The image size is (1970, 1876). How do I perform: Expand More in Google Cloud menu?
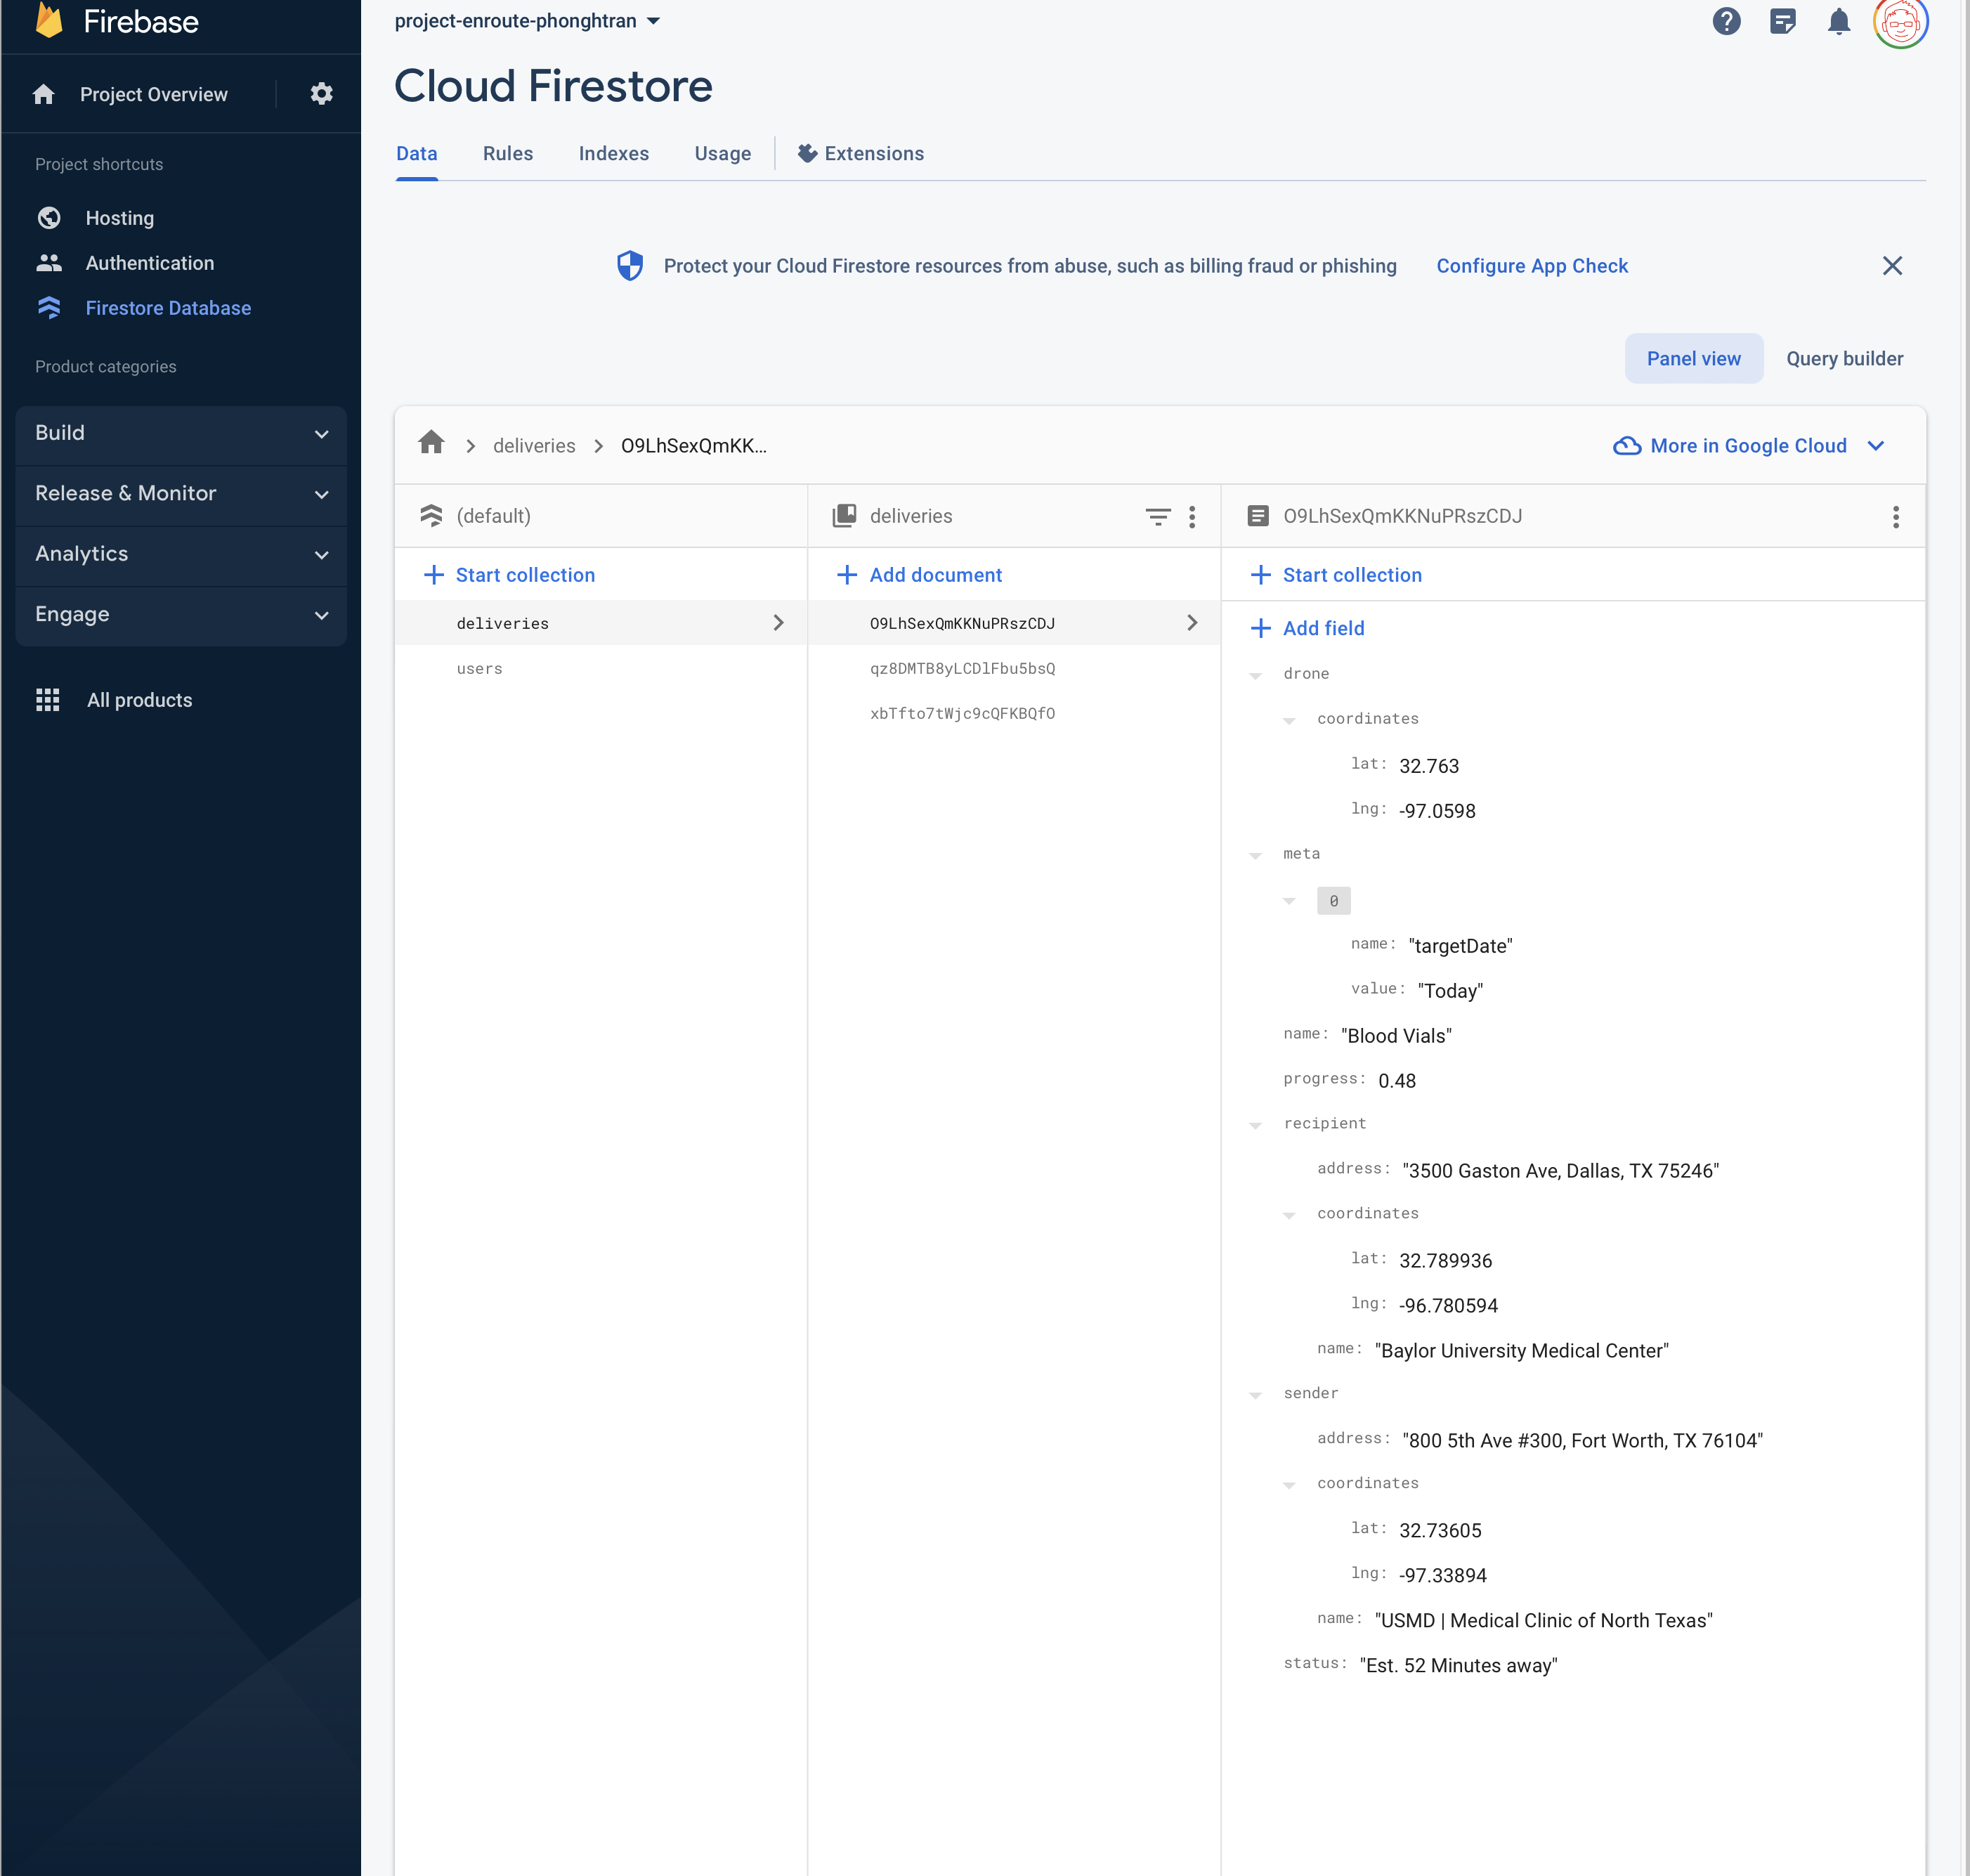point(1876,446)
